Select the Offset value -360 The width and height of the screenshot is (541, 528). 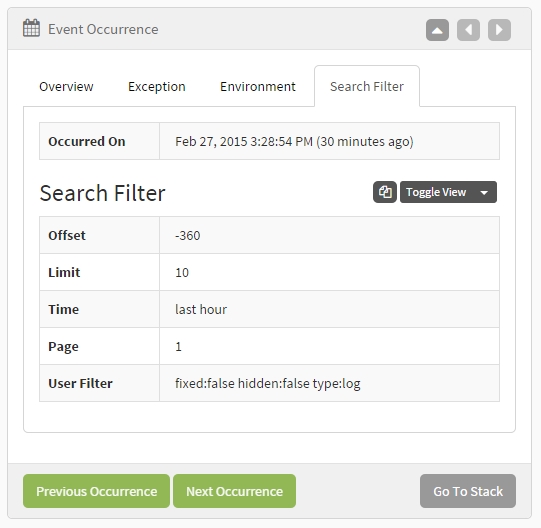coord(188,235)
